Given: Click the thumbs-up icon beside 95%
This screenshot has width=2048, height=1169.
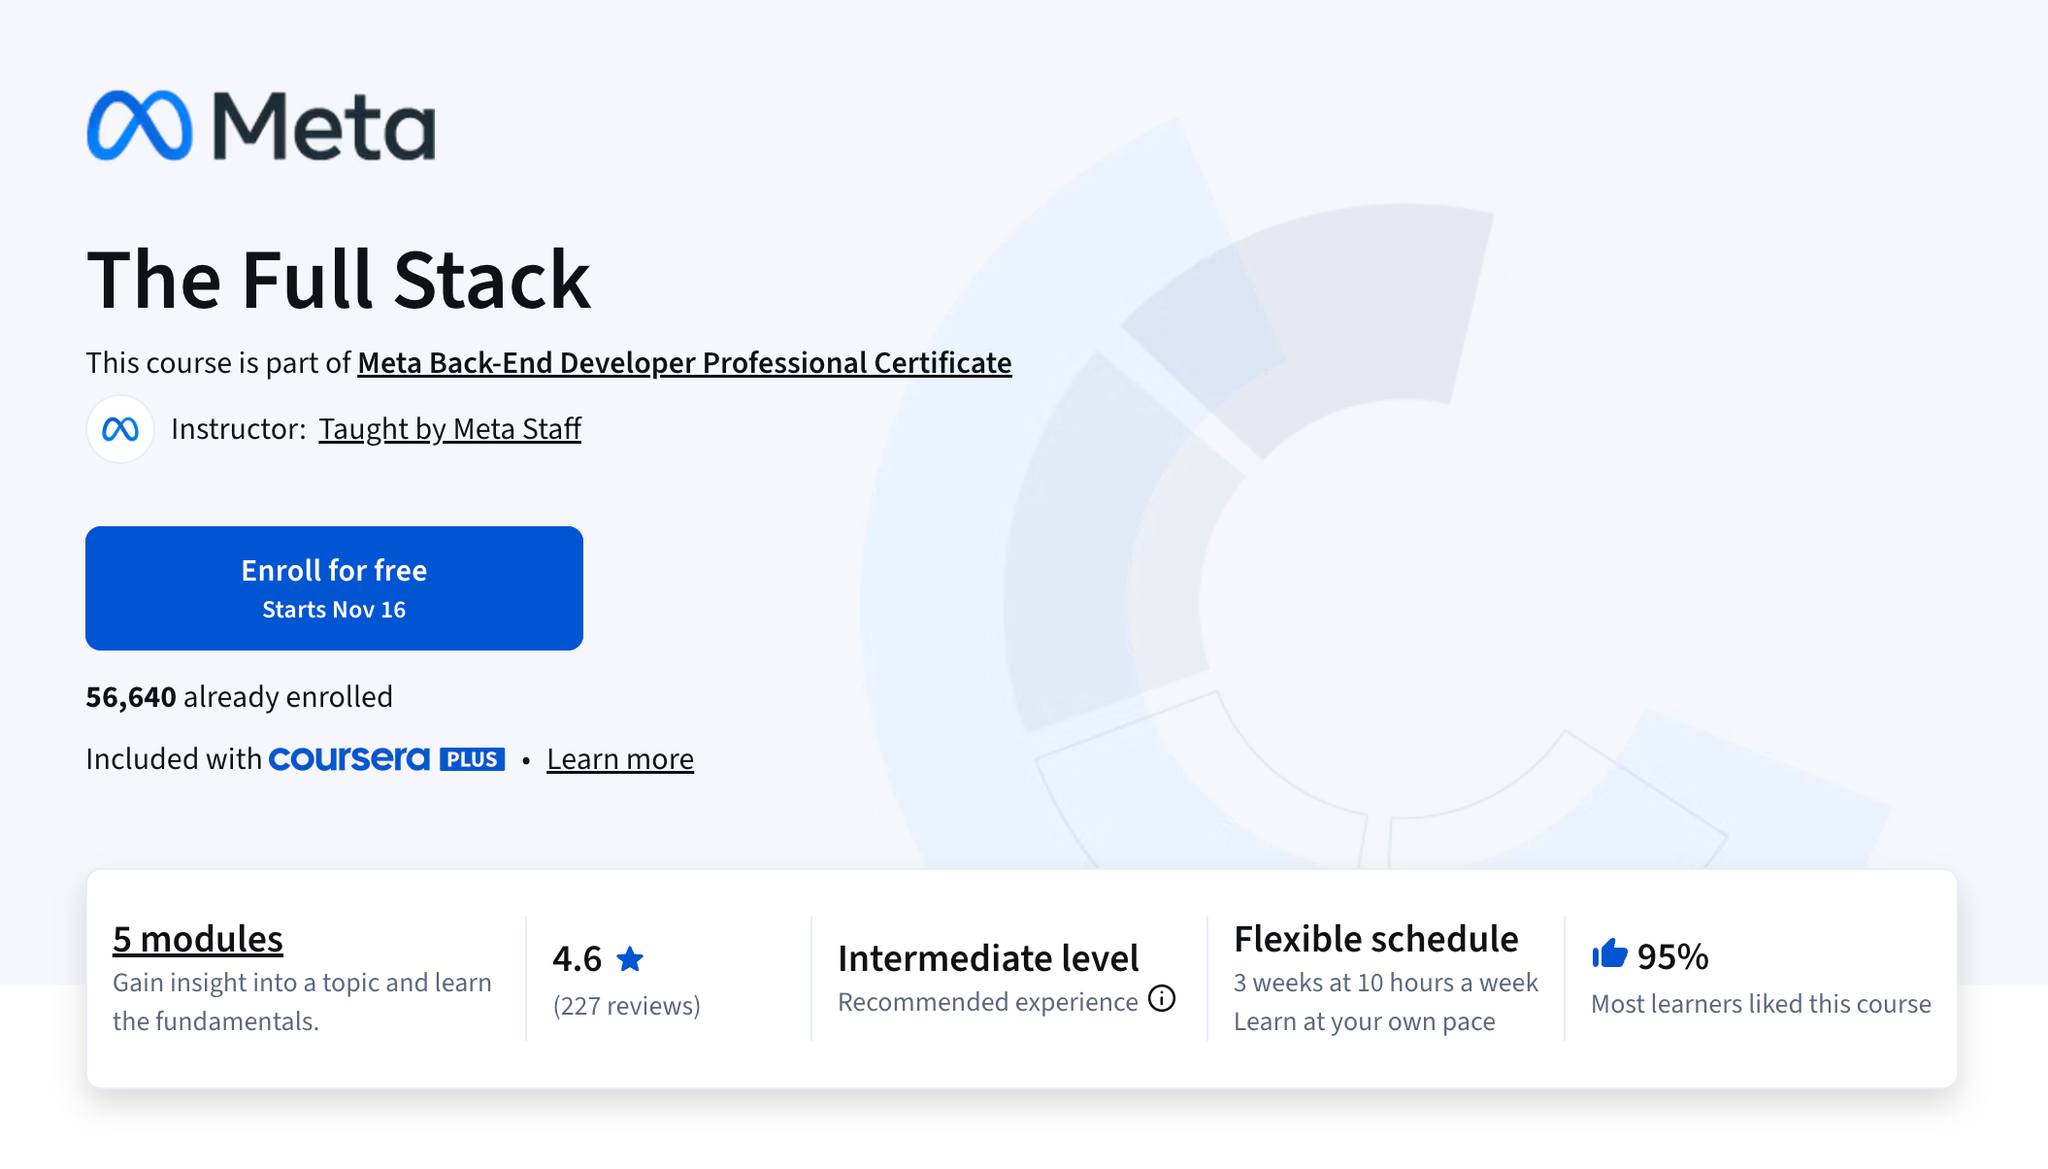Looking at the screenshot, I should point(1609,954).
